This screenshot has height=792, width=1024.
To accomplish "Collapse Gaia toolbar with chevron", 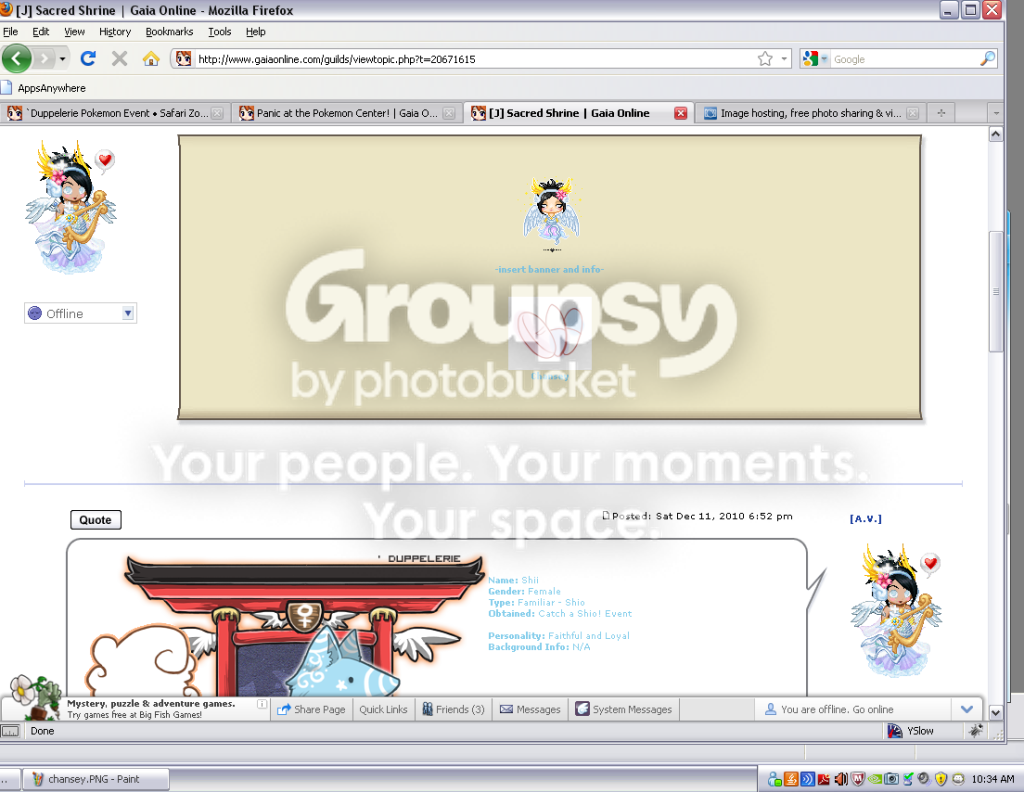I will click(x=967, y=709).
